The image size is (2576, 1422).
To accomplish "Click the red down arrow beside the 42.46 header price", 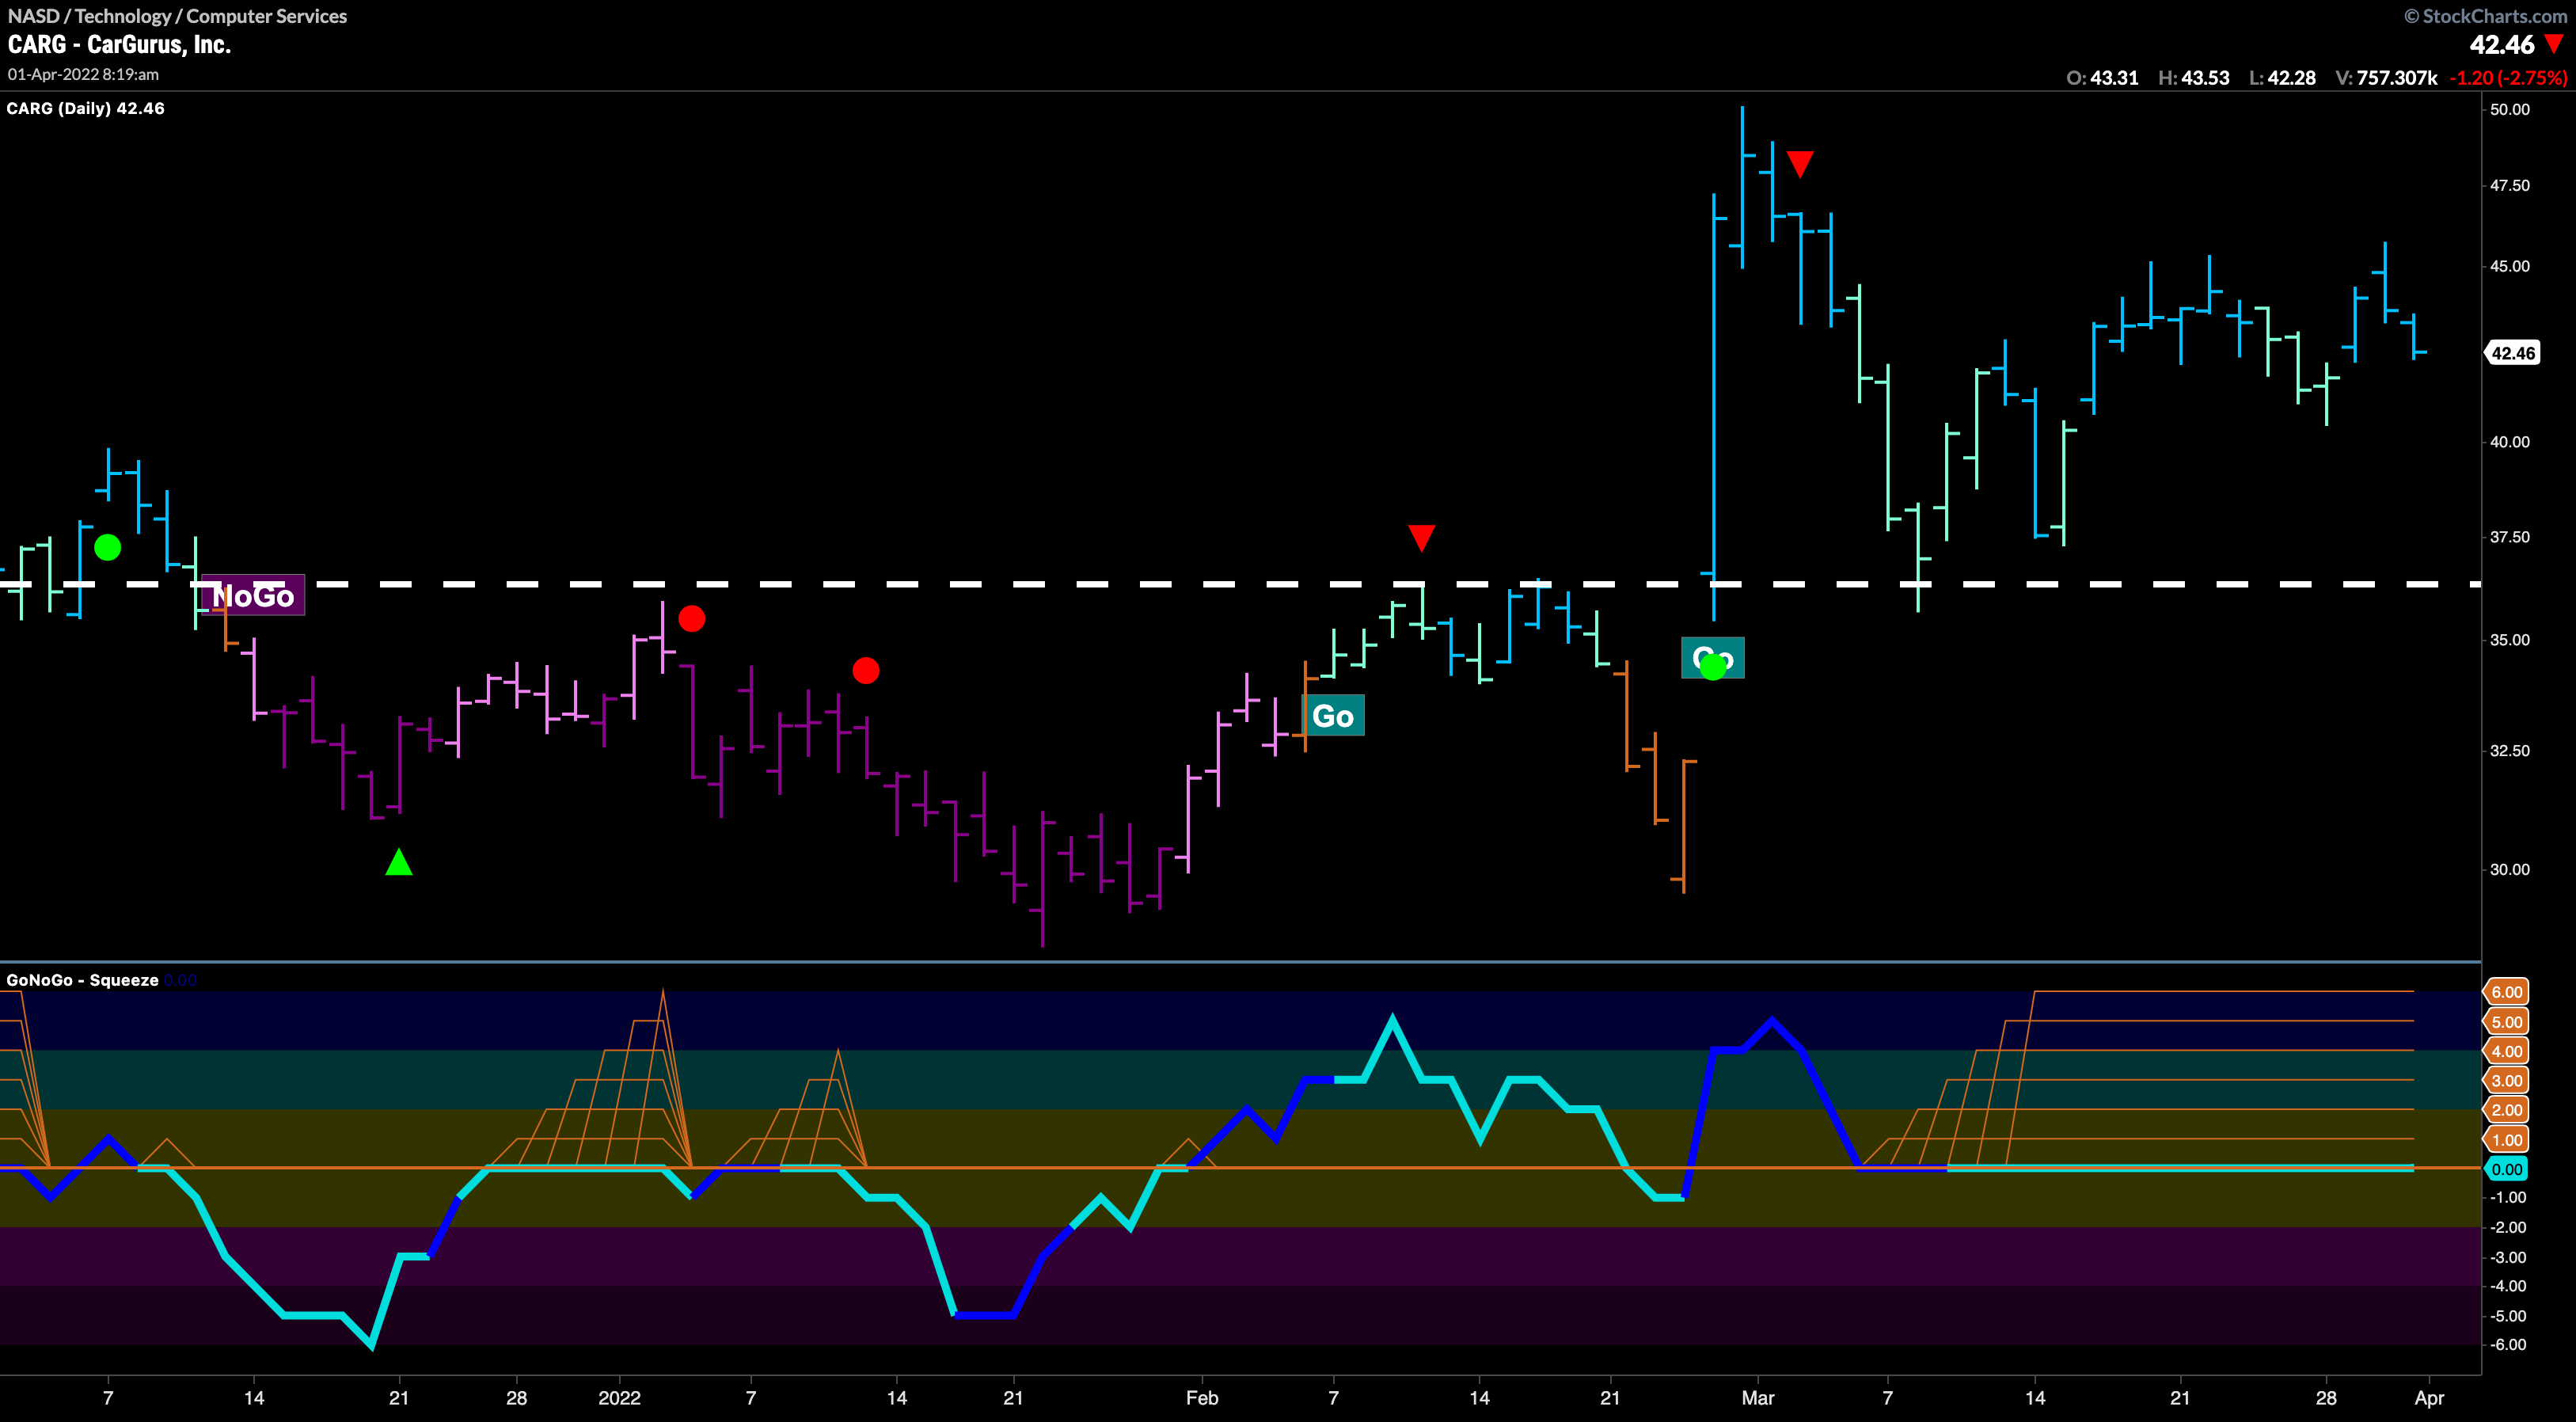I will (x=2554, y=44).
